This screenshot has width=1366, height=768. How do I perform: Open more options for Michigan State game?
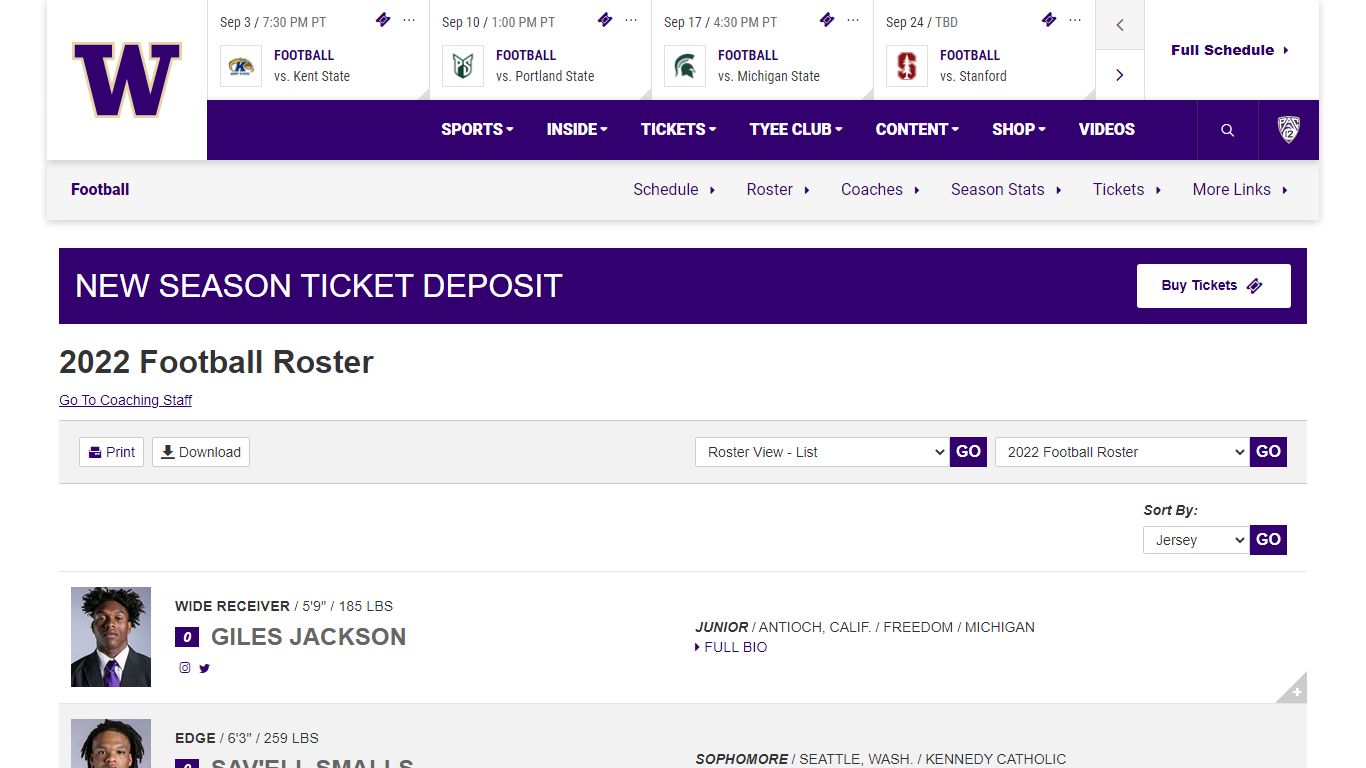(x=853, y=20)
